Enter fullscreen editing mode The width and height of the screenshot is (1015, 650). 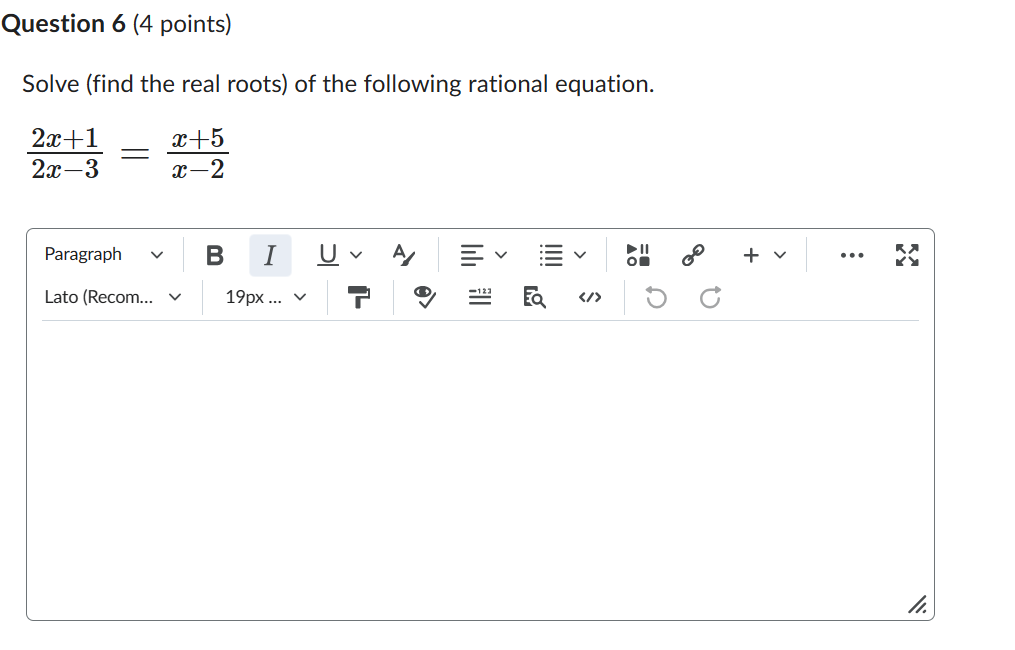[906, 255]
